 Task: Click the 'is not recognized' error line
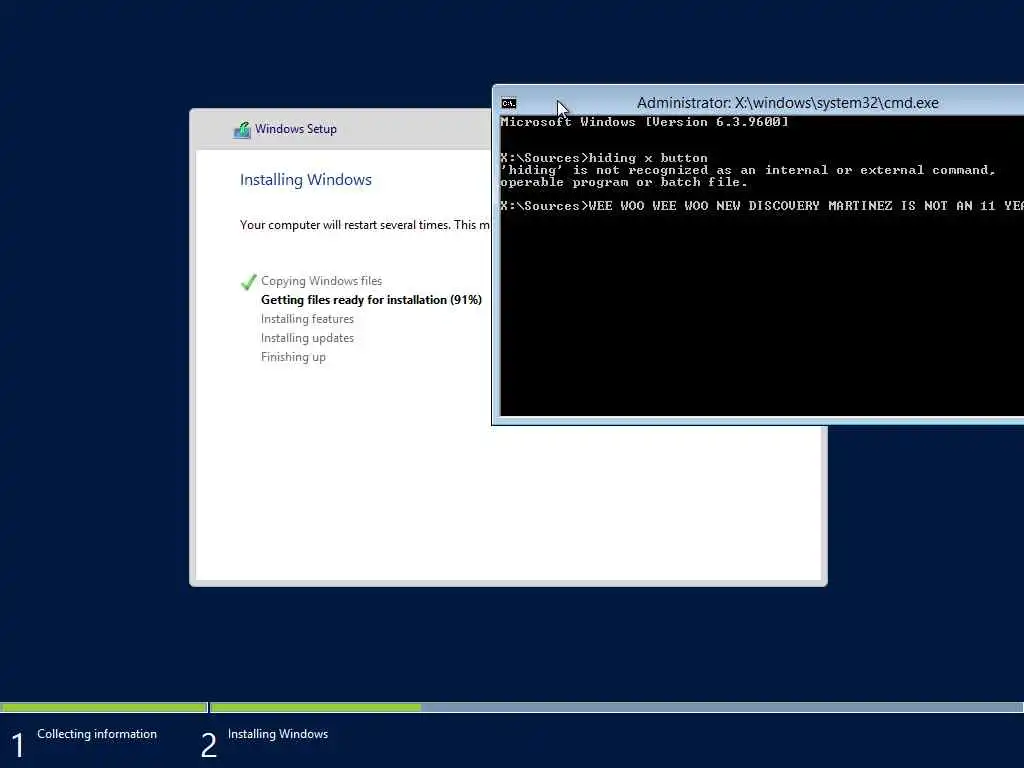coord(748,170)
